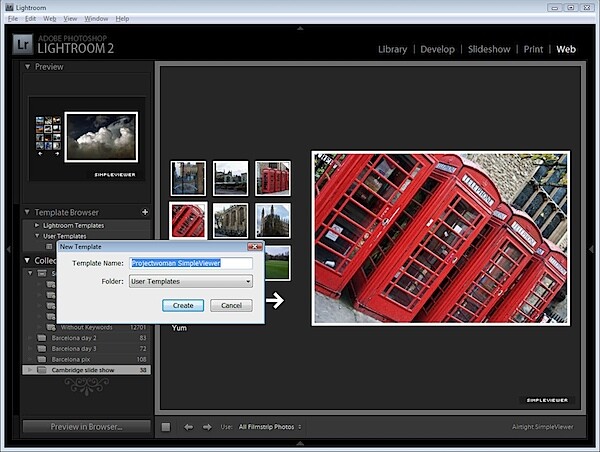Collapse the Preview panel triangle
600x452 pixels.
tap(27, 66)
